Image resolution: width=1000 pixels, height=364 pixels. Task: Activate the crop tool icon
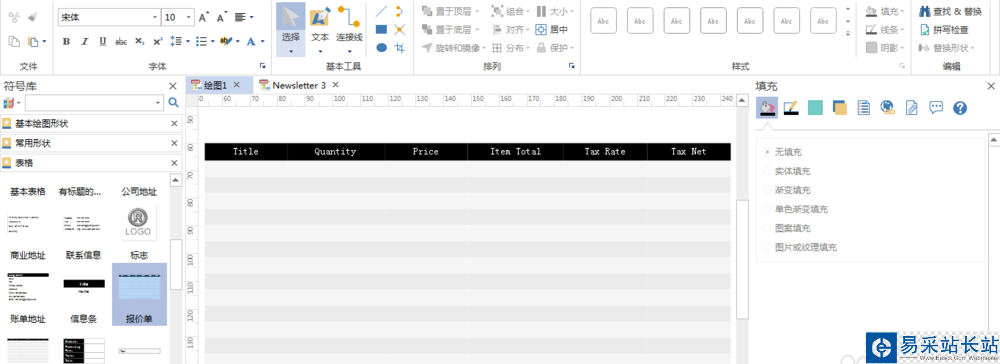point(400,48)
